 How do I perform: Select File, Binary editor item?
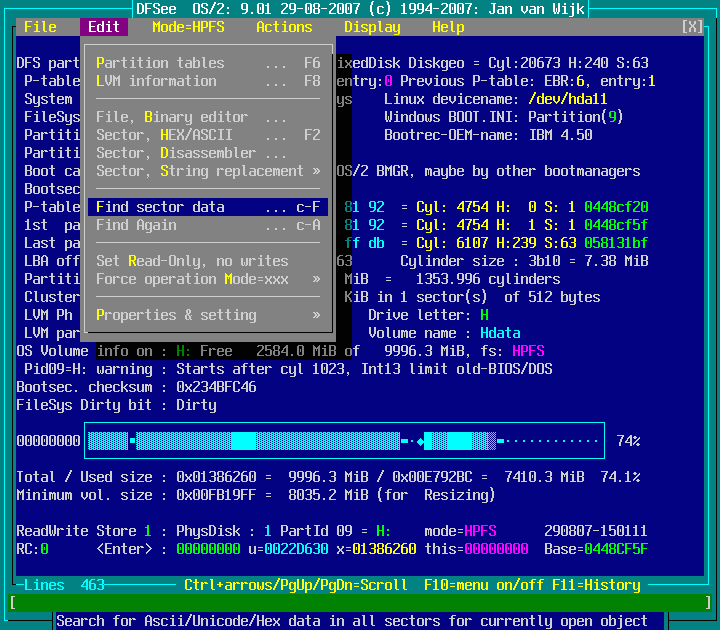208,117
